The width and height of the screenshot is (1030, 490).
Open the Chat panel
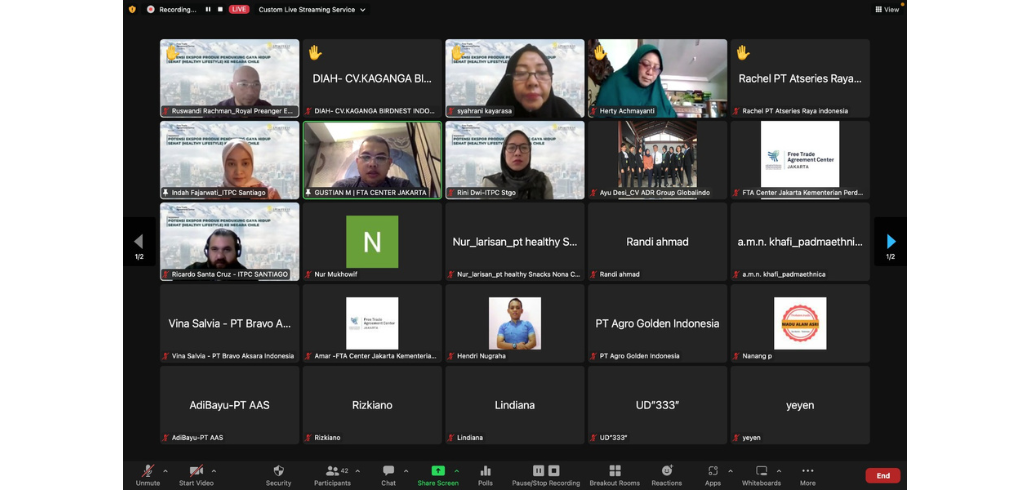388,473
